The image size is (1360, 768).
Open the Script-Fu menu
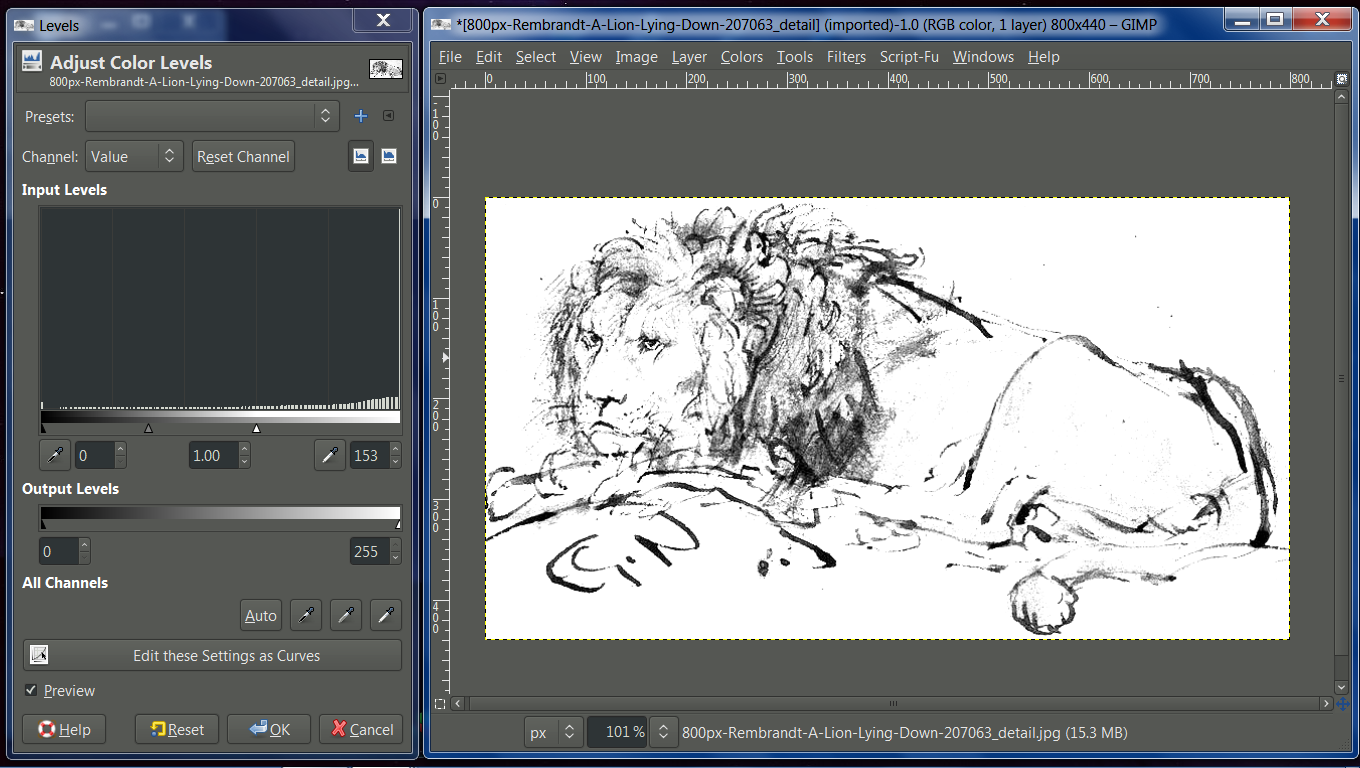pos(909,57)
